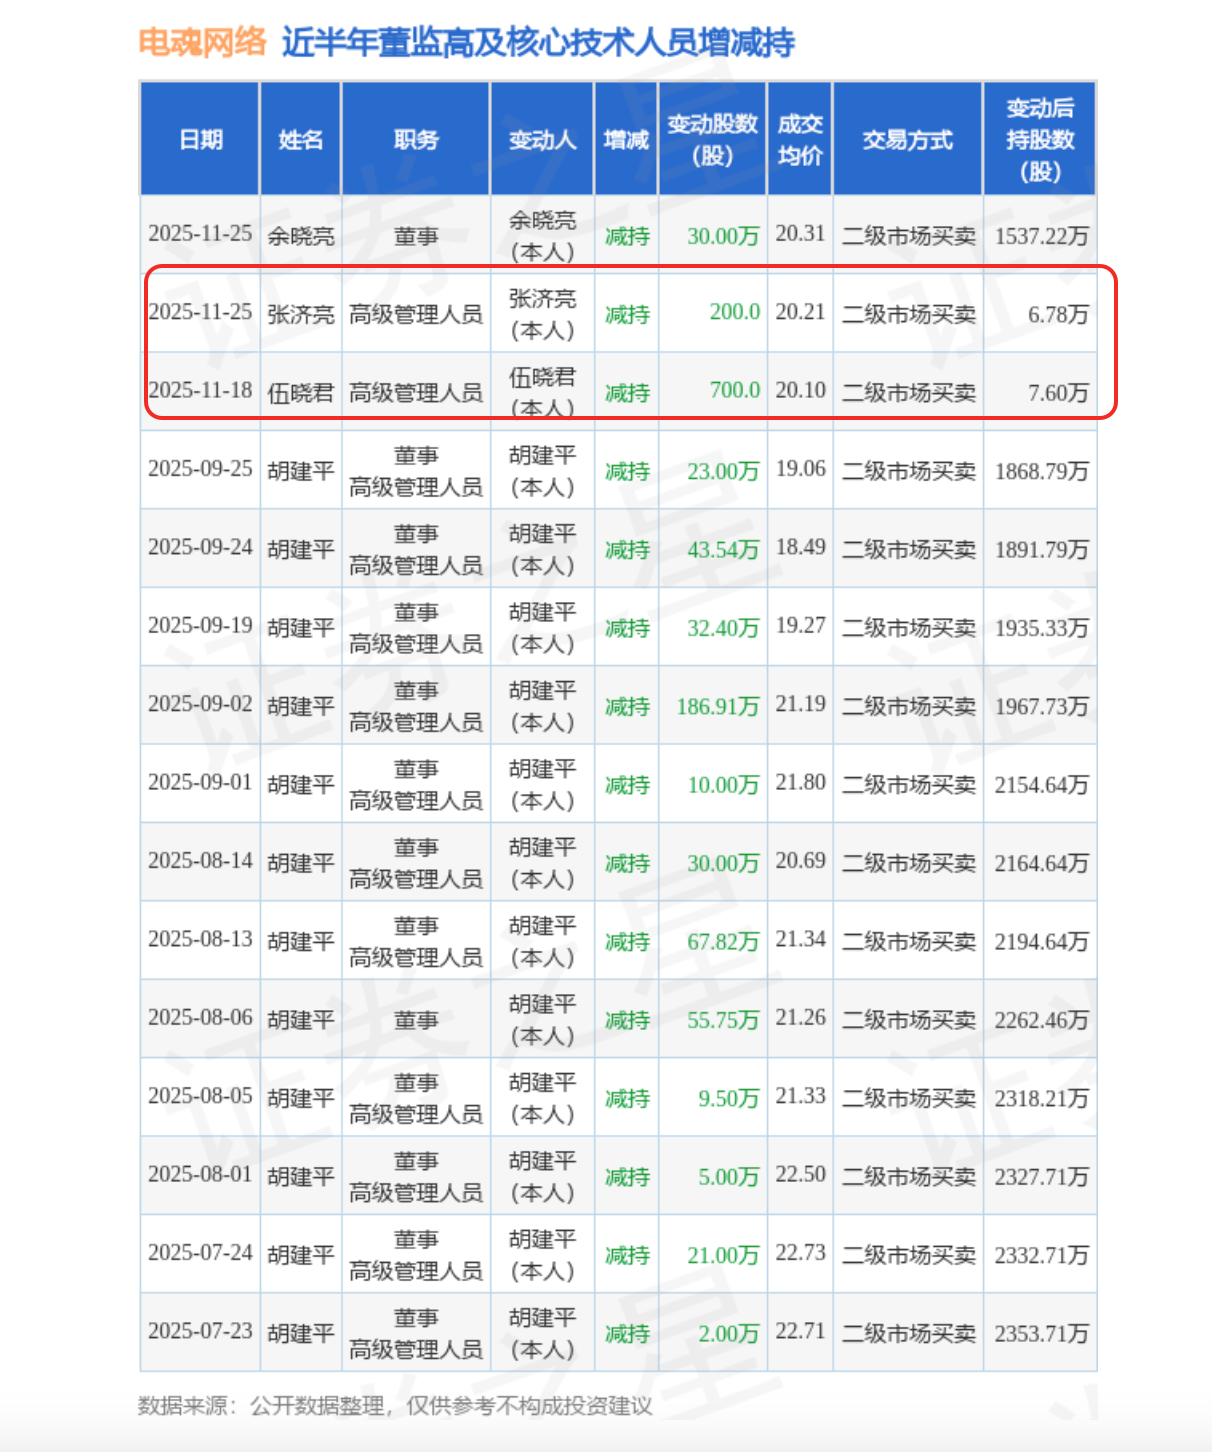Click the 21.19 average price cell
1212x1452 pixels.
tap(801, 703)
